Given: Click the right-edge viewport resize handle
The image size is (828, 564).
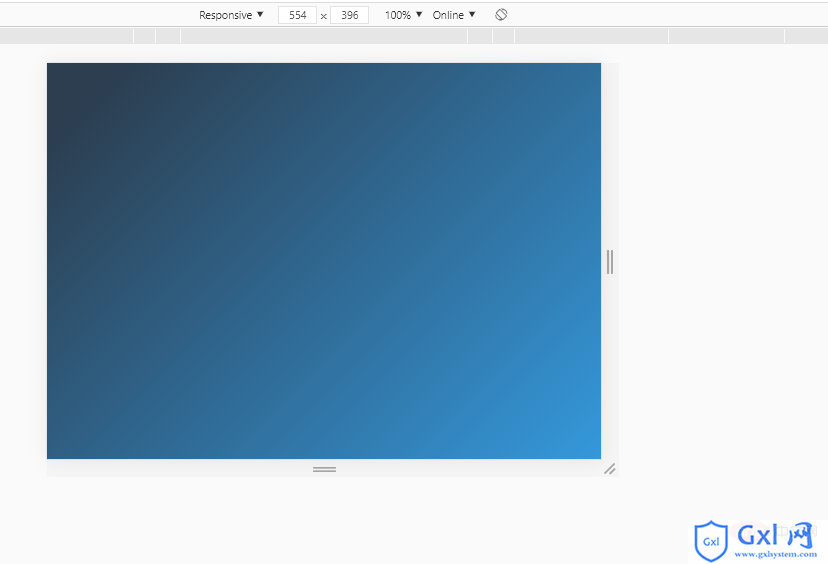Looking at the screenshot, I should [610, 261].
